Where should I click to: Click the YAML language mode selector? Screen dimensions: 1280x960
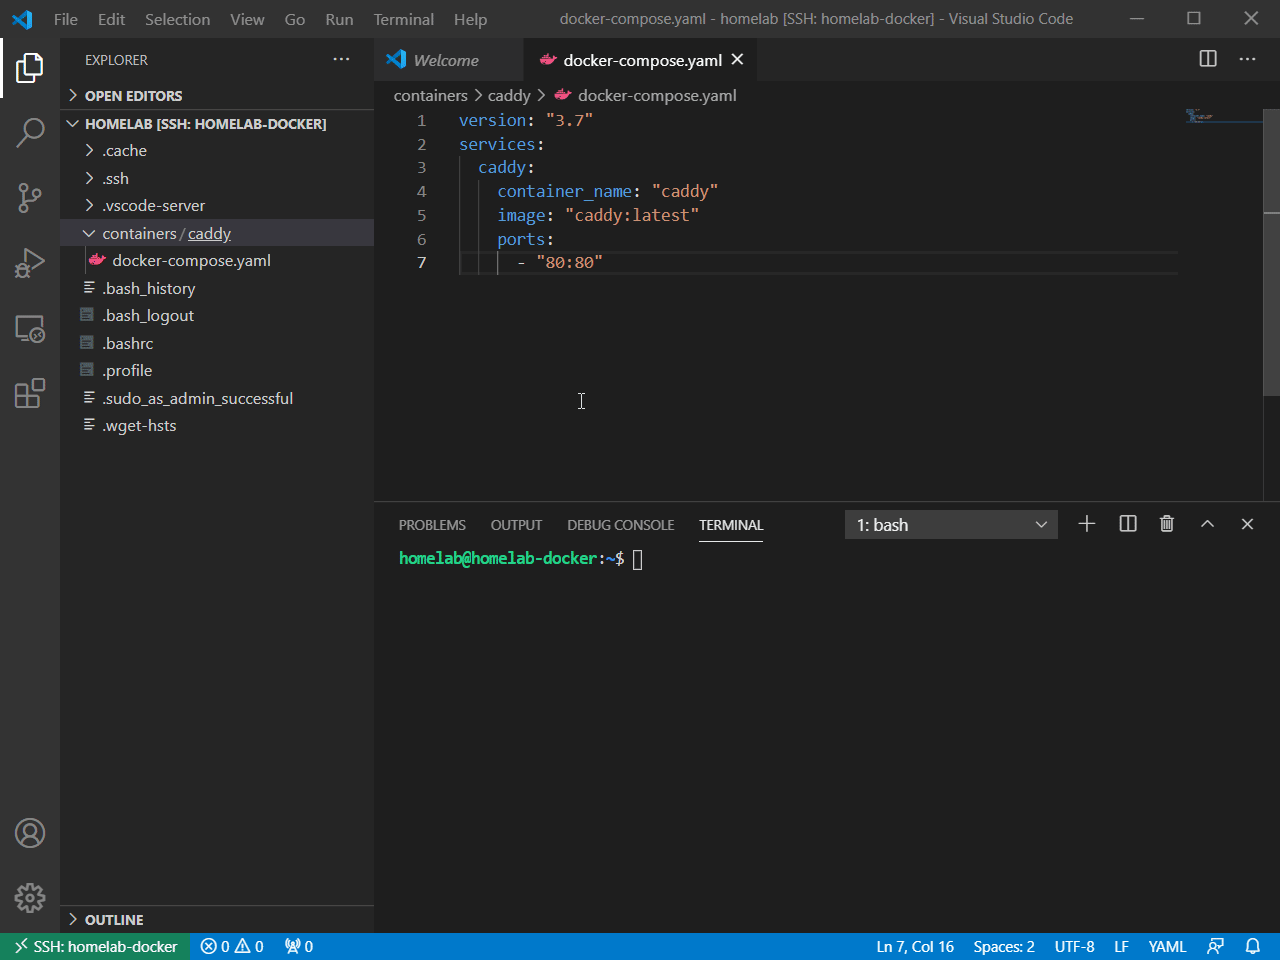[x=1167, y=946]
